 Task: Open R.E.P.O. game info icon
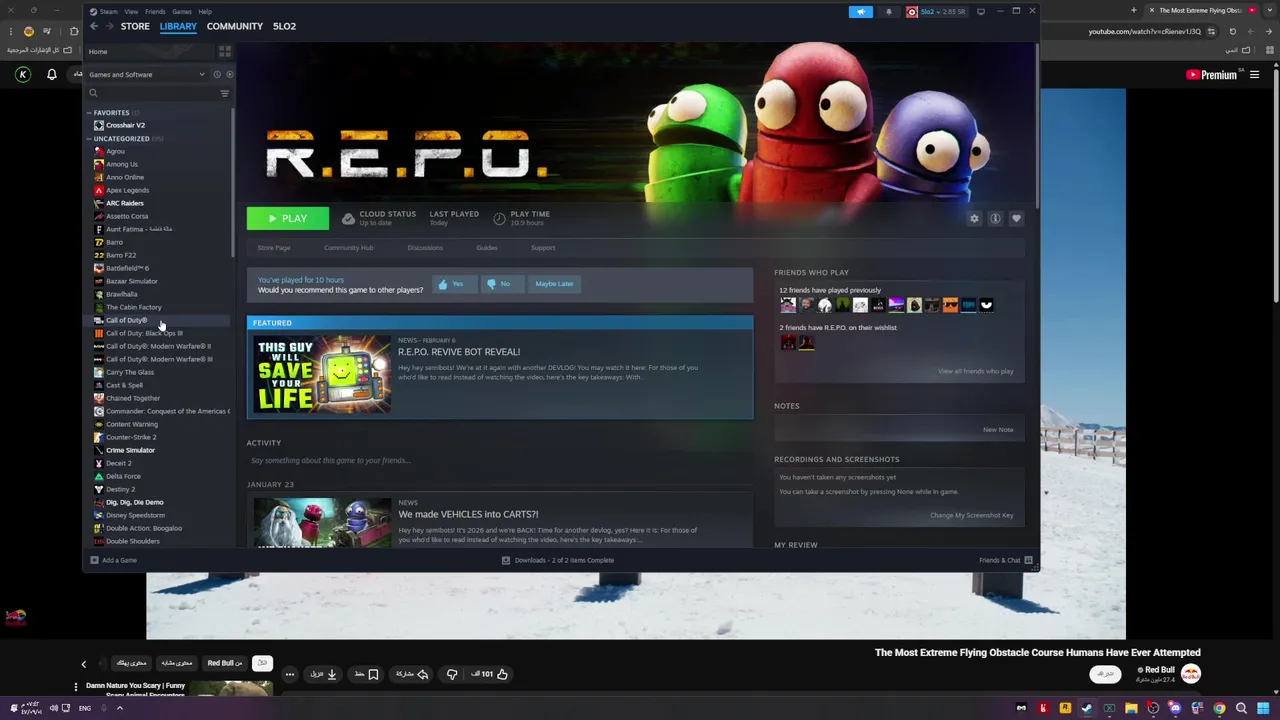pyautogui.click(x=995, y=218)
